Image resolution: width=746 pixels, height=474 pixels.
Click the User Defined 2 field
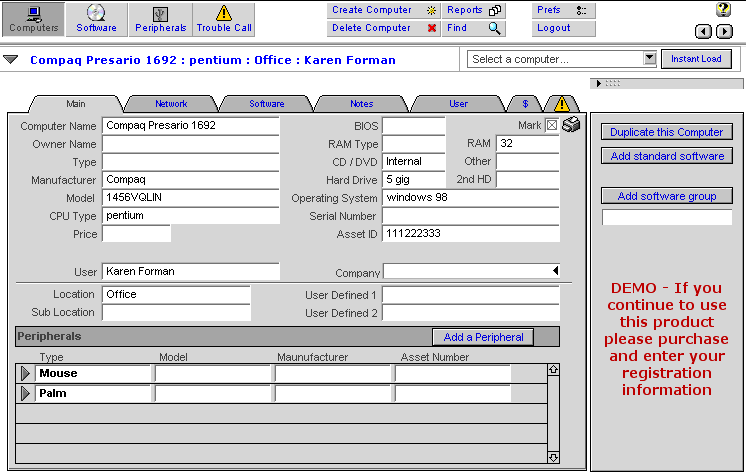(471, 313)
